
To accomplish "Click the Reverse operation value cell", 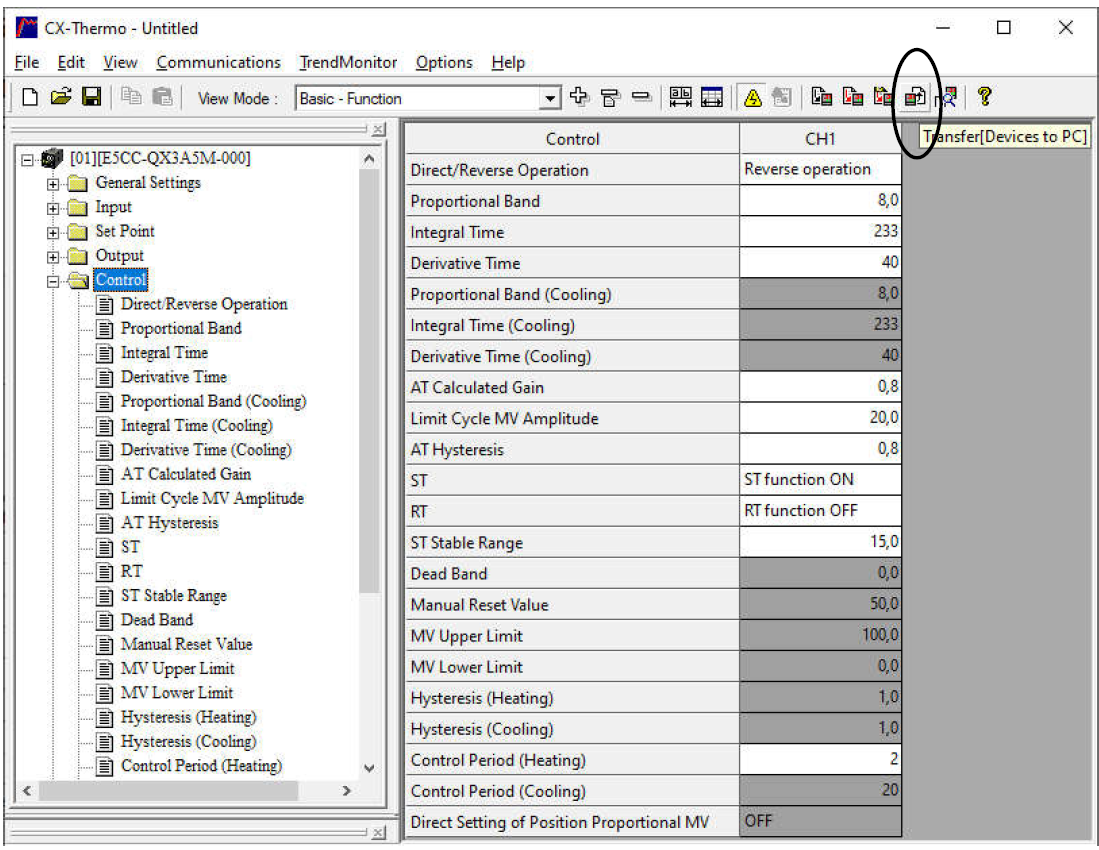I will pos(820,170).
